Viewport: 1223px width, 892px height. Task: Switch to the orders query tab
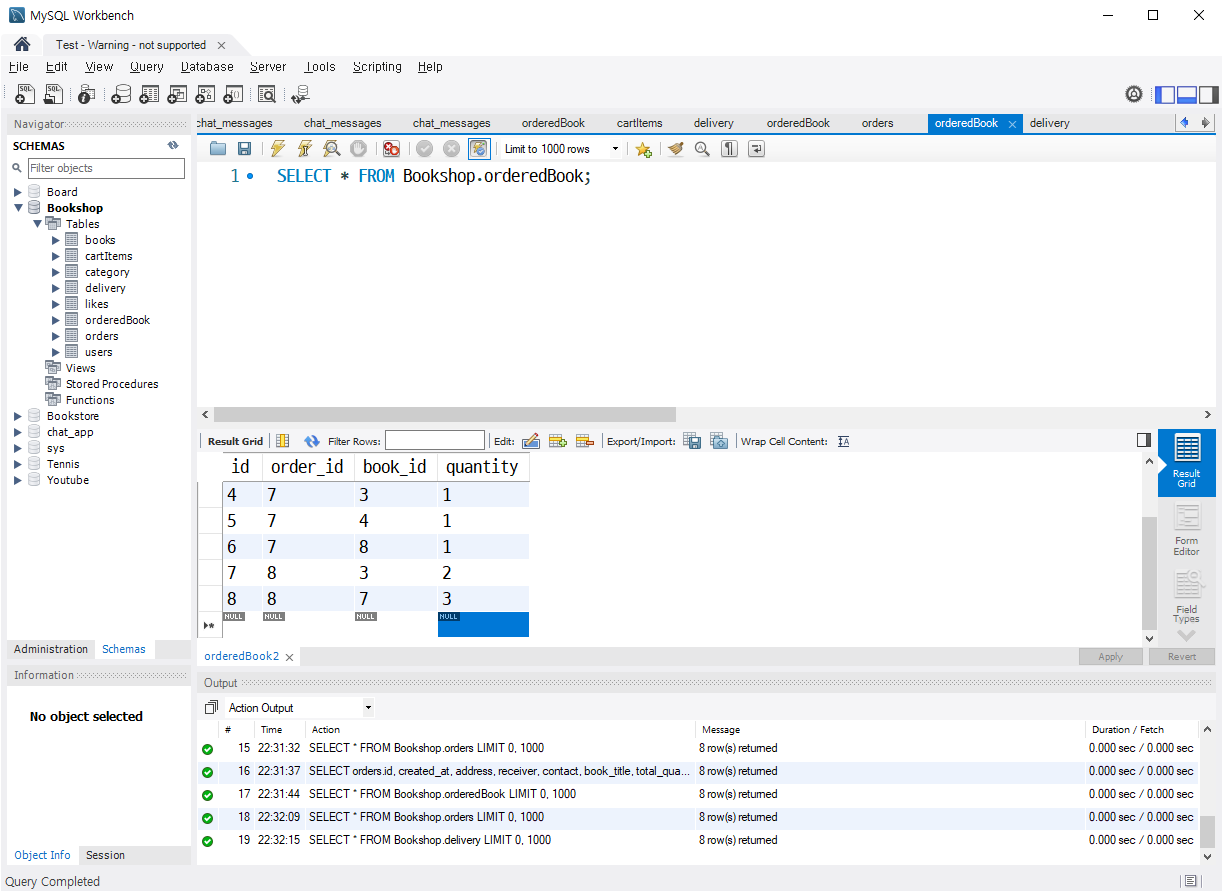point(878,123)
